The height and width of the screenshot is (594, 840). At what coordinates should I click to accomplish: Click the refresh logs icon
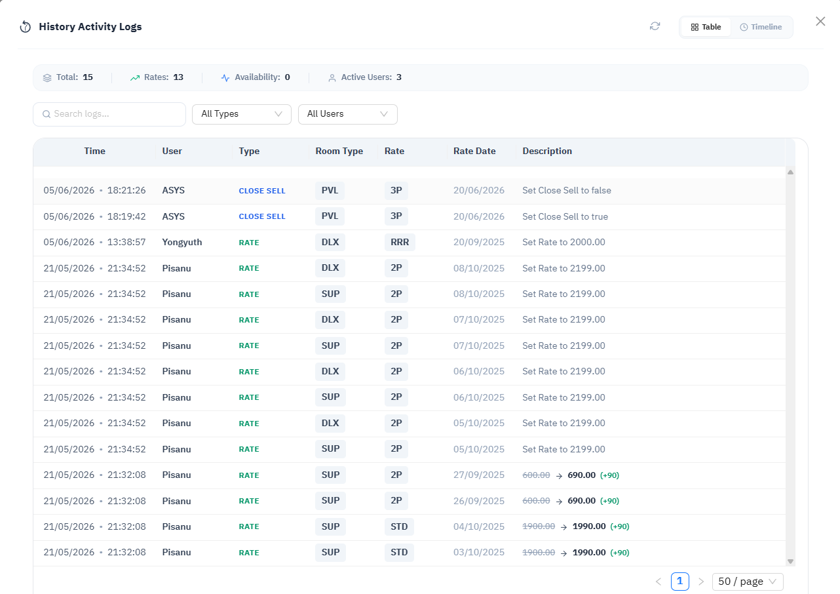click(655, 26)
